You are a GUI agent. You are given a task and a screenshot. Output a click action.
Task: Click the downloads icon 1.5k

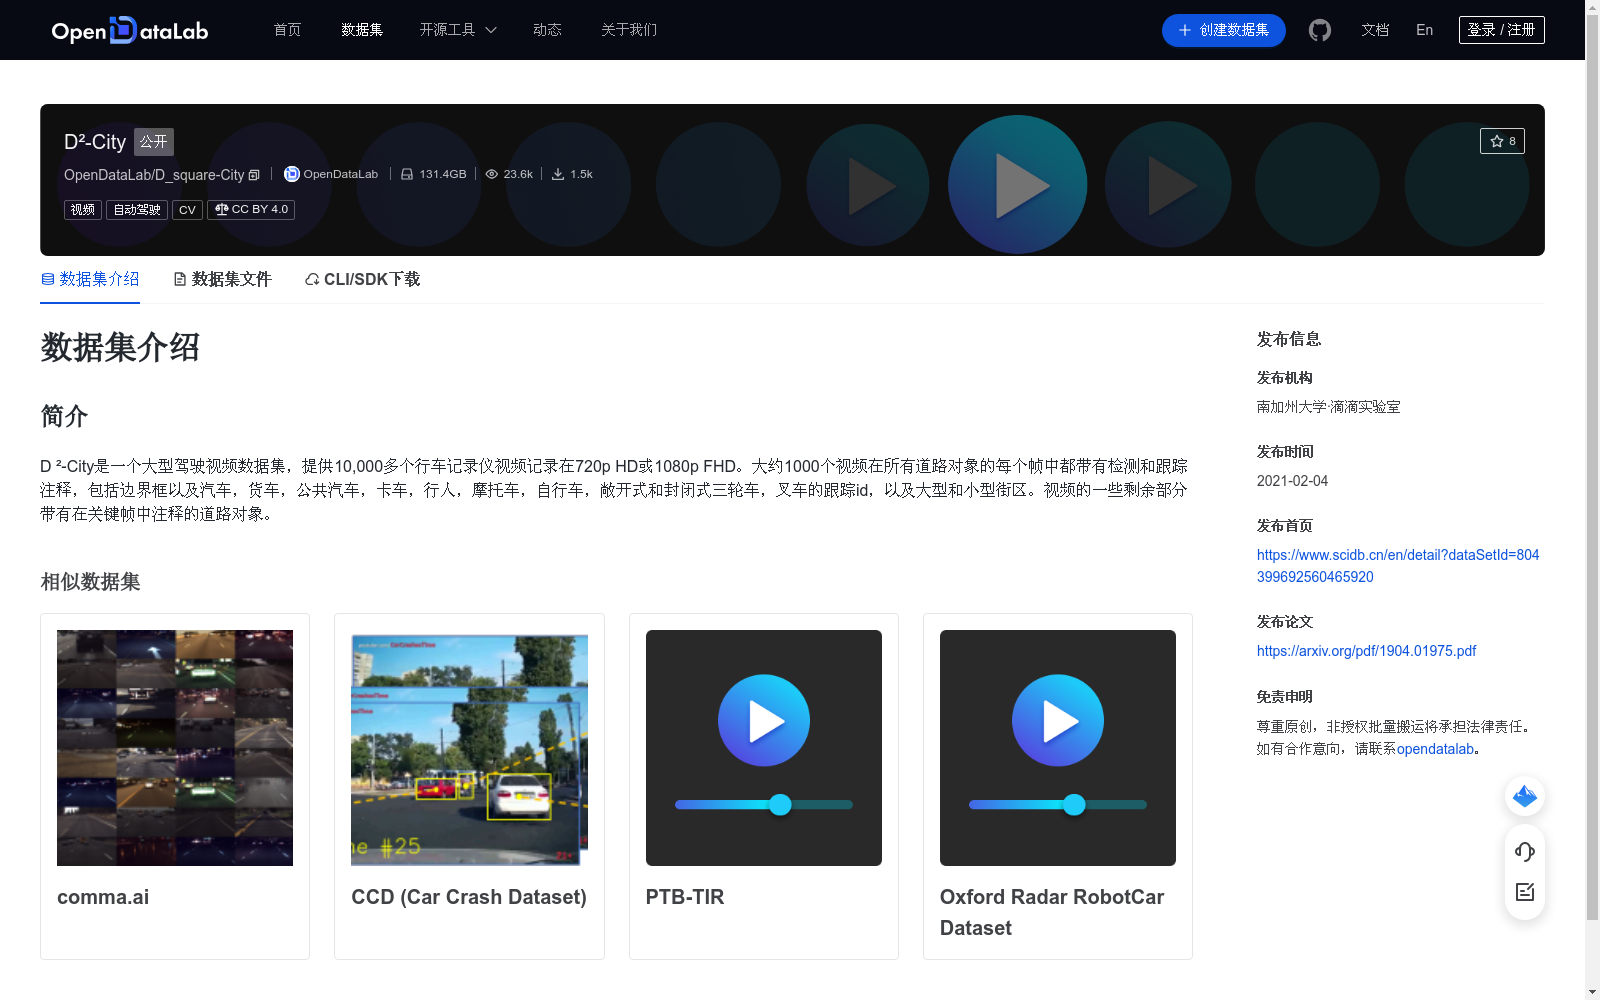point(558,174)
